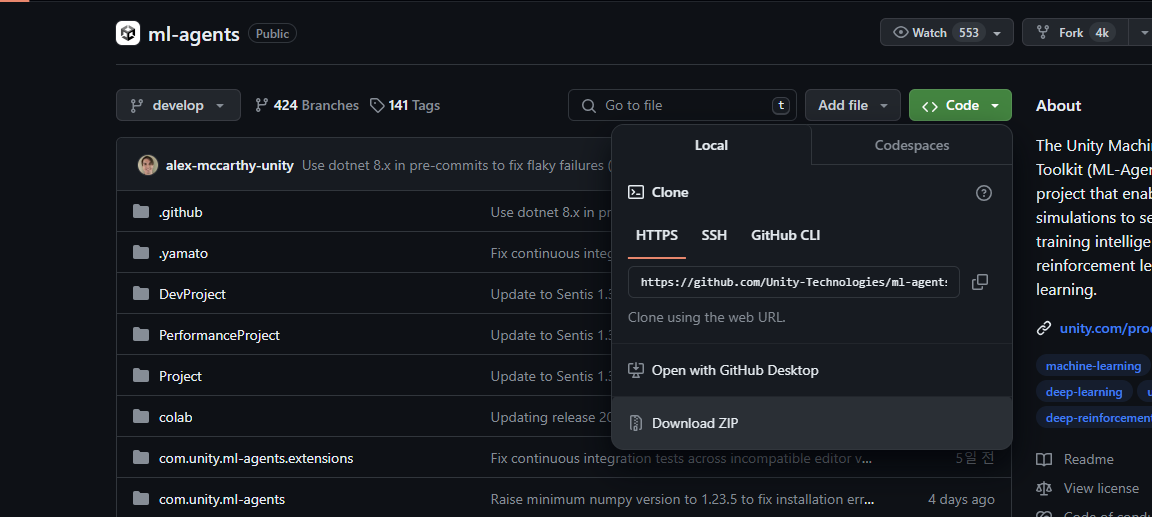This screenshot has width=1152, height=517.
Task: Click the colab folder icon
Action: (141, 416)
